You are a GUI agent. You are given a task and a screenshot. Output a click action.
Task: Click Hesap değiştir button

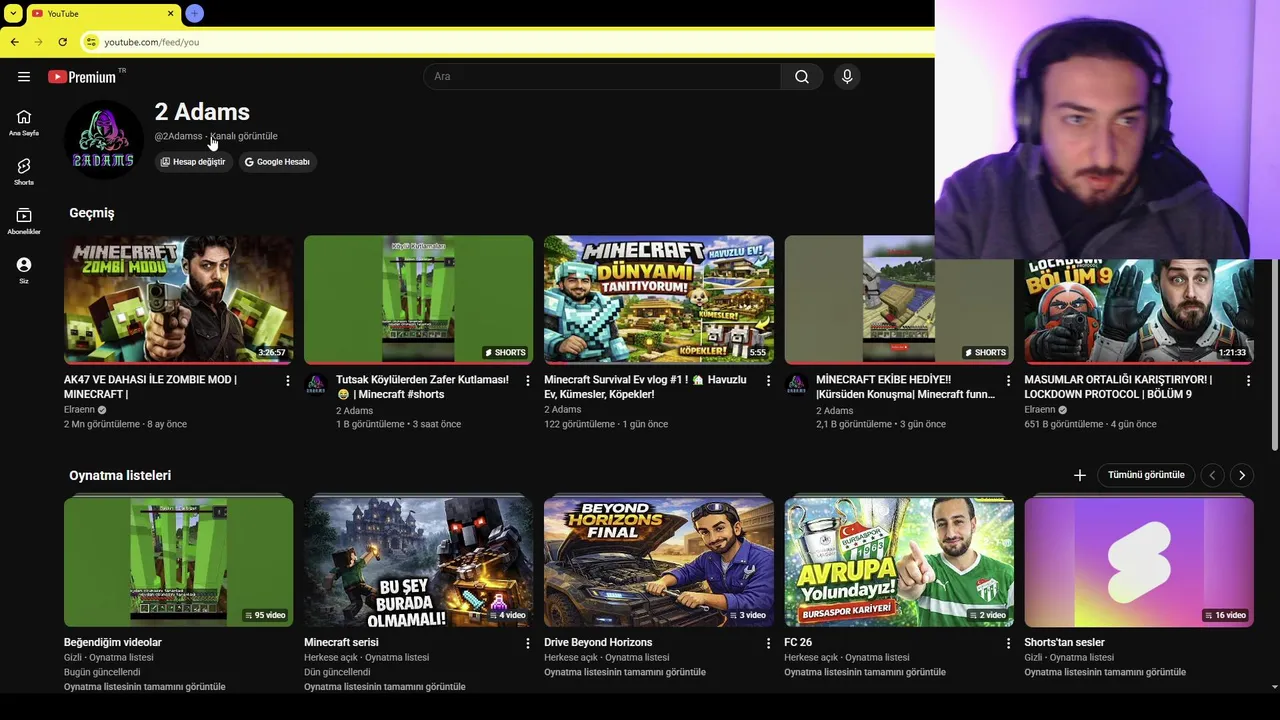193,161
